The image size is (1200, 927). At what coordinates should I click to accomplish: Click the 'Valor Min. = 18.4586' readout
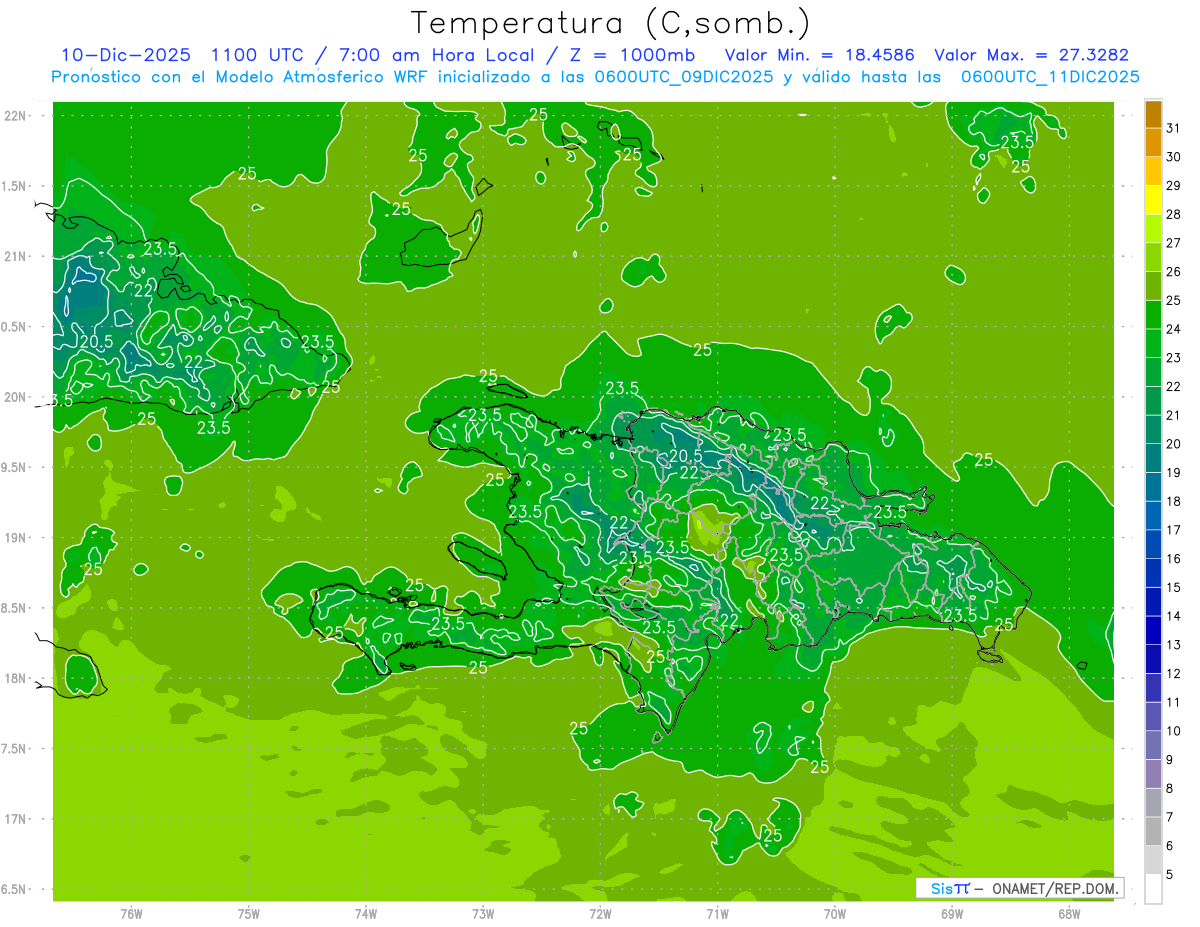click(819, 55)
